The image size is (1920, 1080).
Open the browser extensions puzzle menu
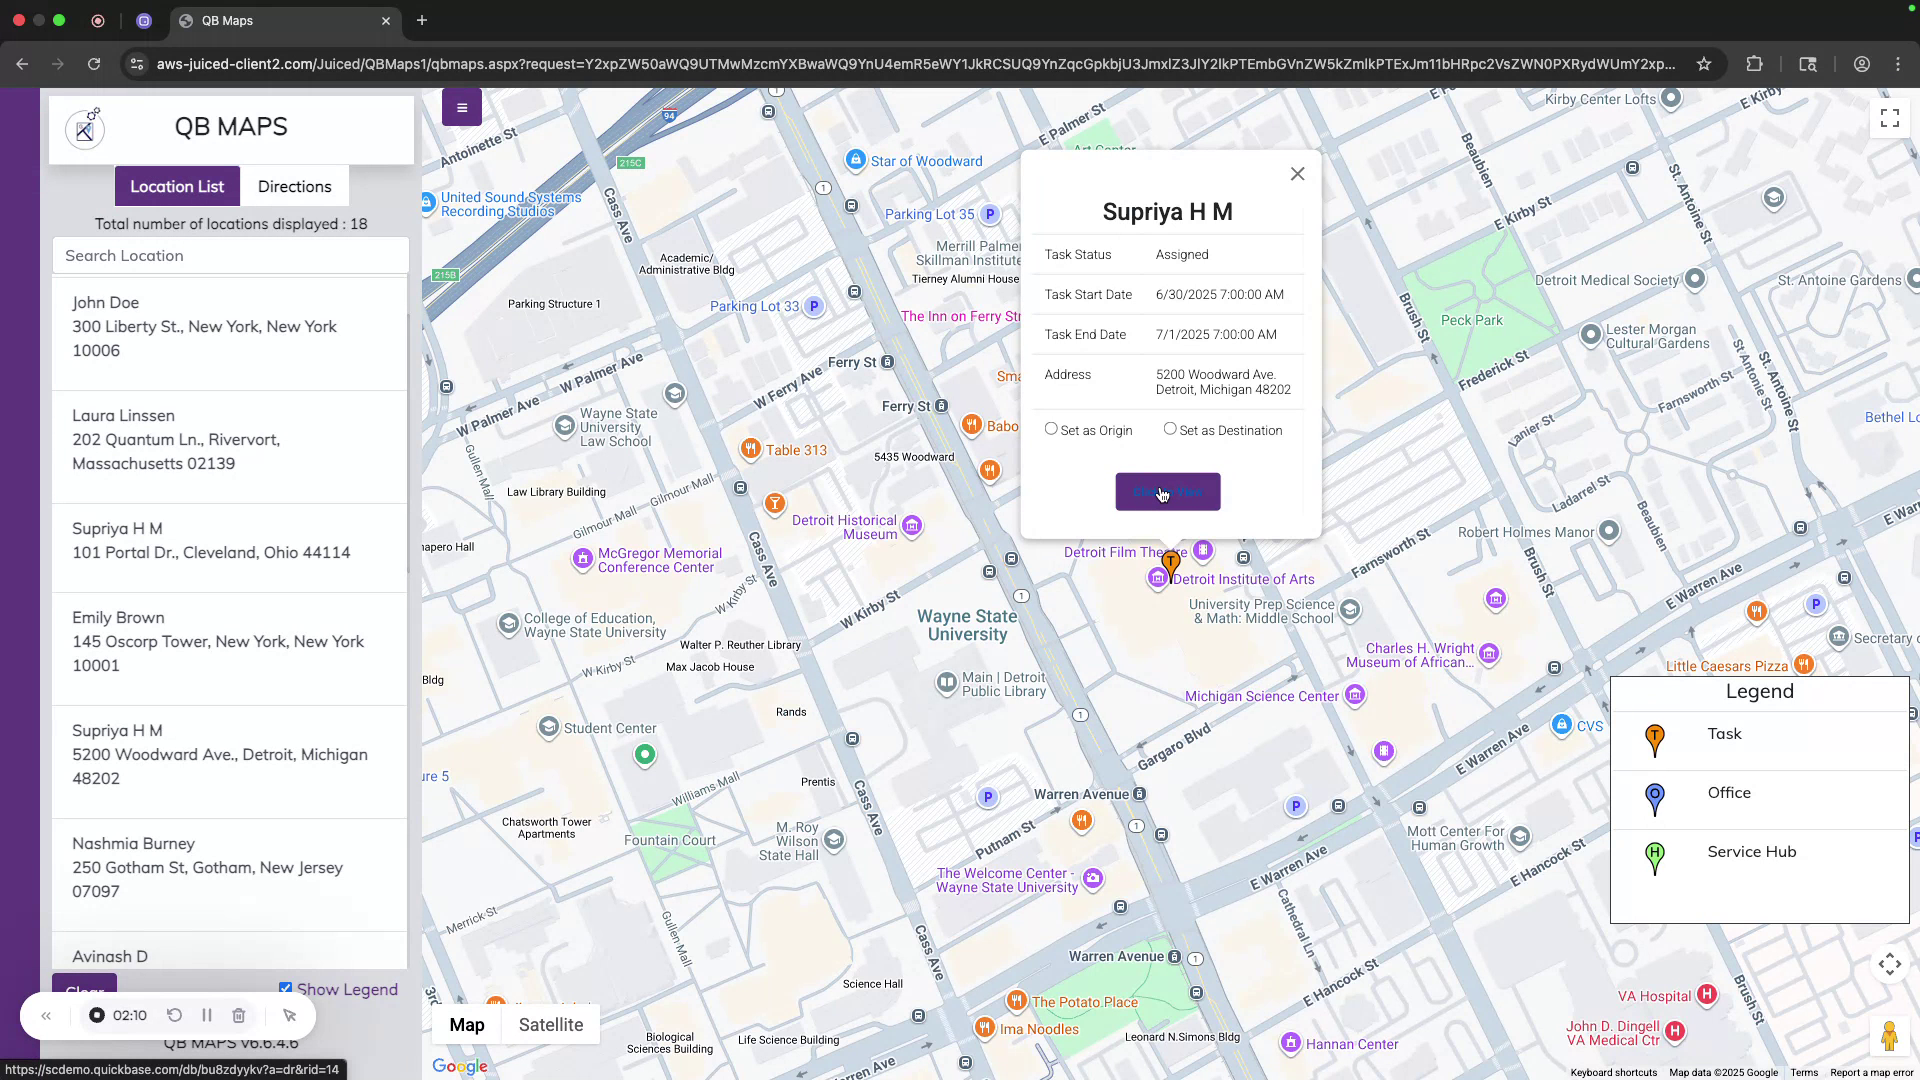(1755, 63)
